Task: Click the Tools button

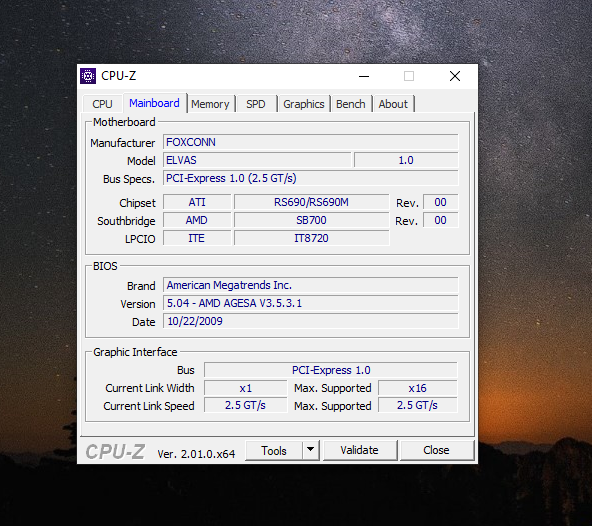Action: pos(274,450)
